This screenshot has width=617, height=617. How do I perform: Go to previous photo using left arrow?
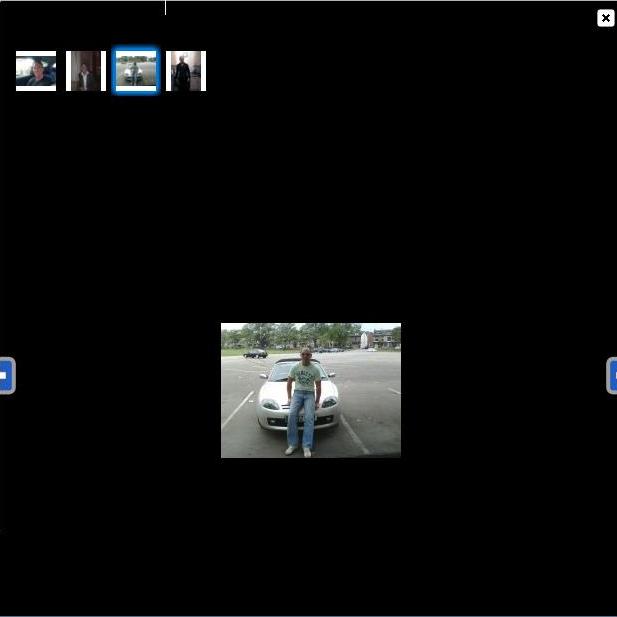[x=7, y=375]
